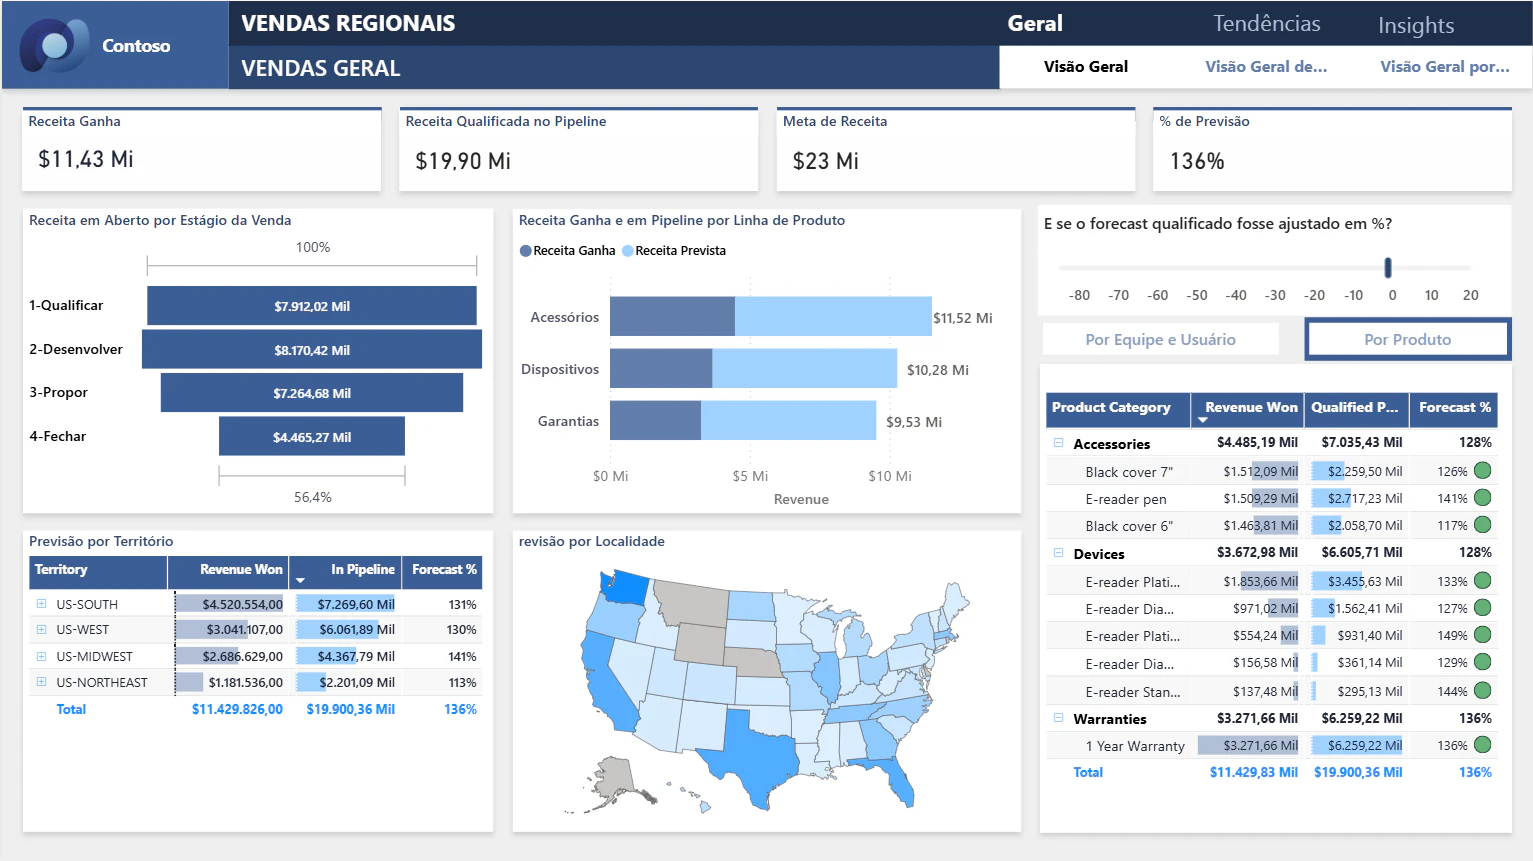
Task: Click the Garantias Receita Ganha bar segment
Action: (655, 420)
